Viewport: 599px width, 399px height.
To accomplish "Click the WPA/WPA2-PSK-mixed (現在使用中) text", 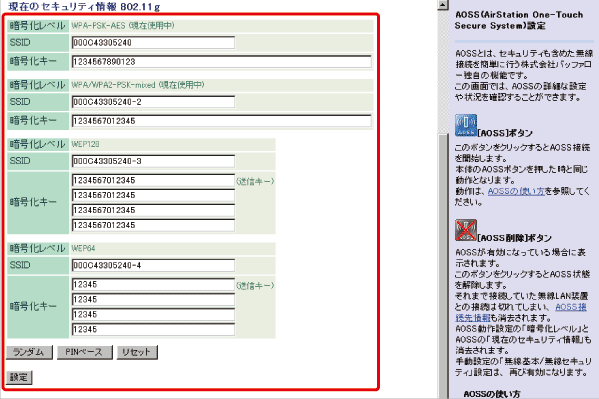I will pos(138,85).
